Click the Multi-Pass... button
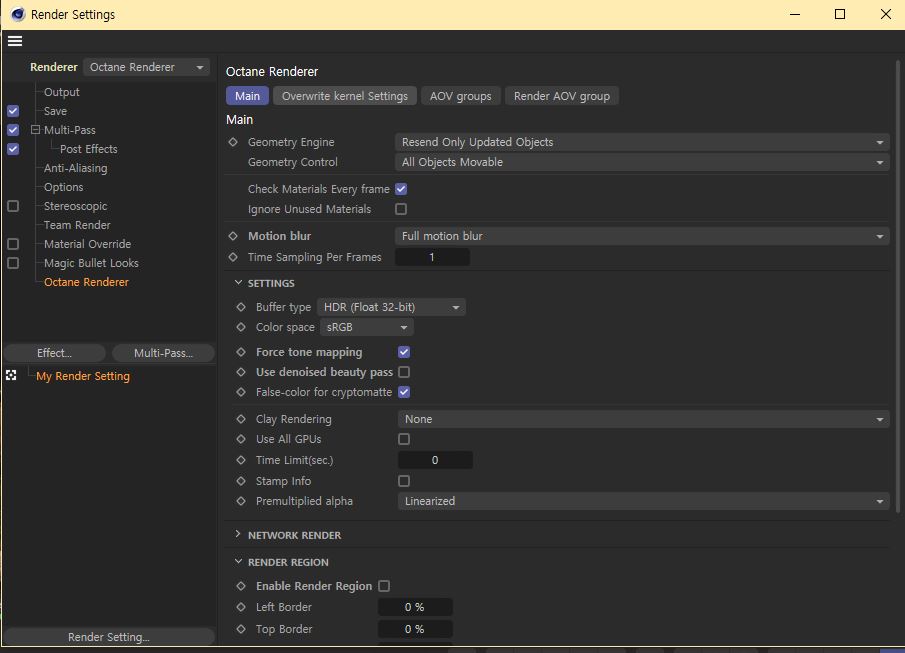Screen dimensions: 905x653 163,353
